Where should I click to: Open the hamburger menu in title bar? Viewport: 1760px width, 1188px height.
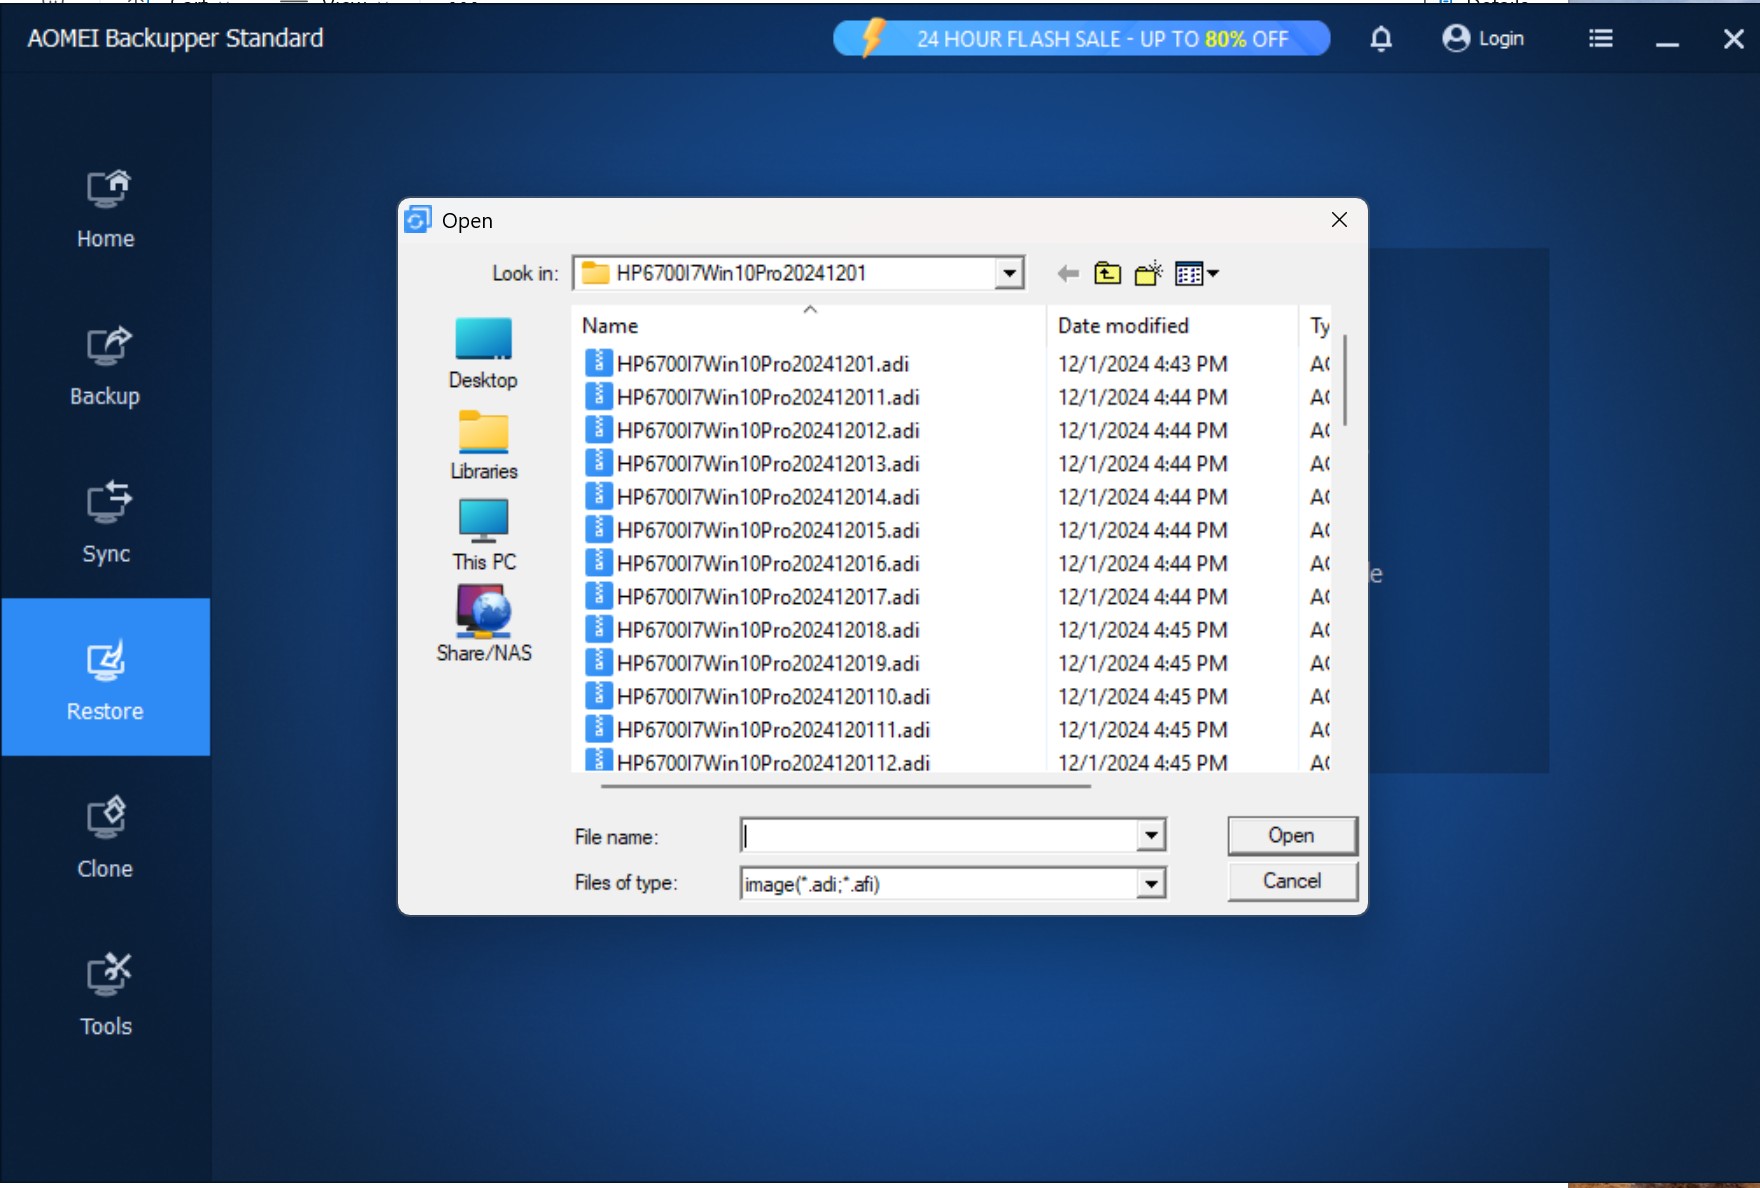[x=1601, y=38]
